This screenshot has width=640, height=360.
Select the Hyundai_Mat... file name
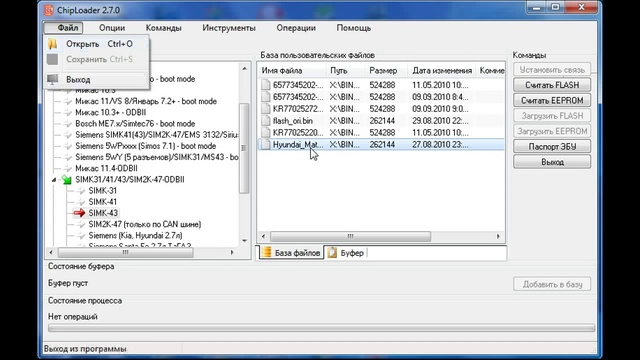tap(298, 144)
